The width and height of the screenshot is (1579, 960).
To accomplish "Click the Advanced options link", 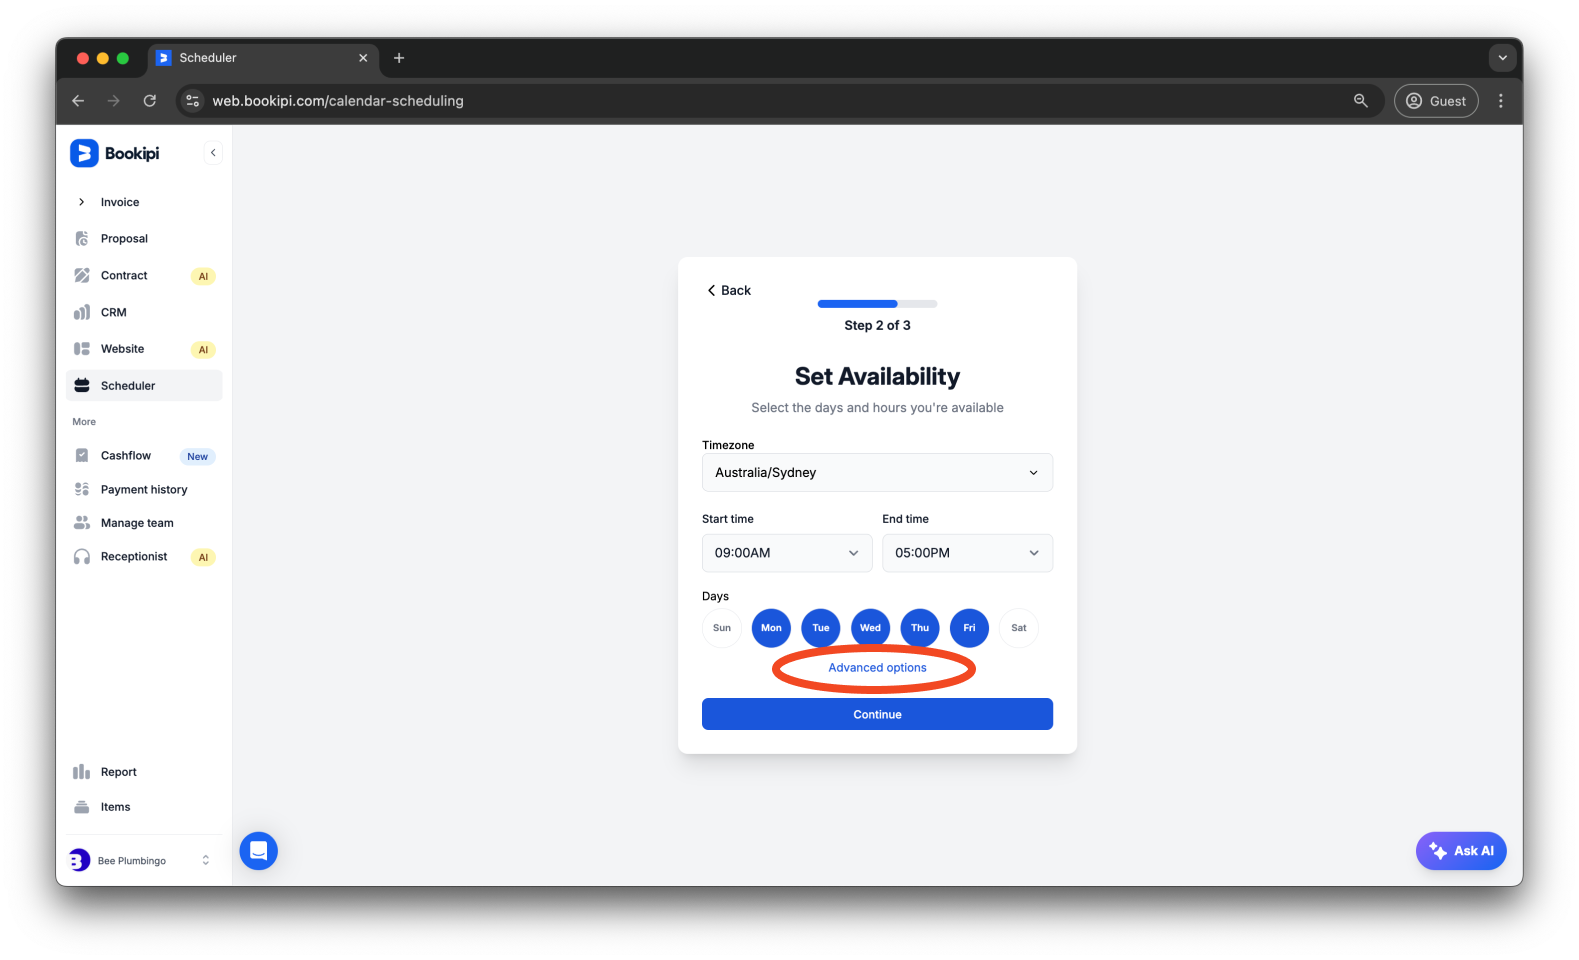I will (x=877, y=668).
